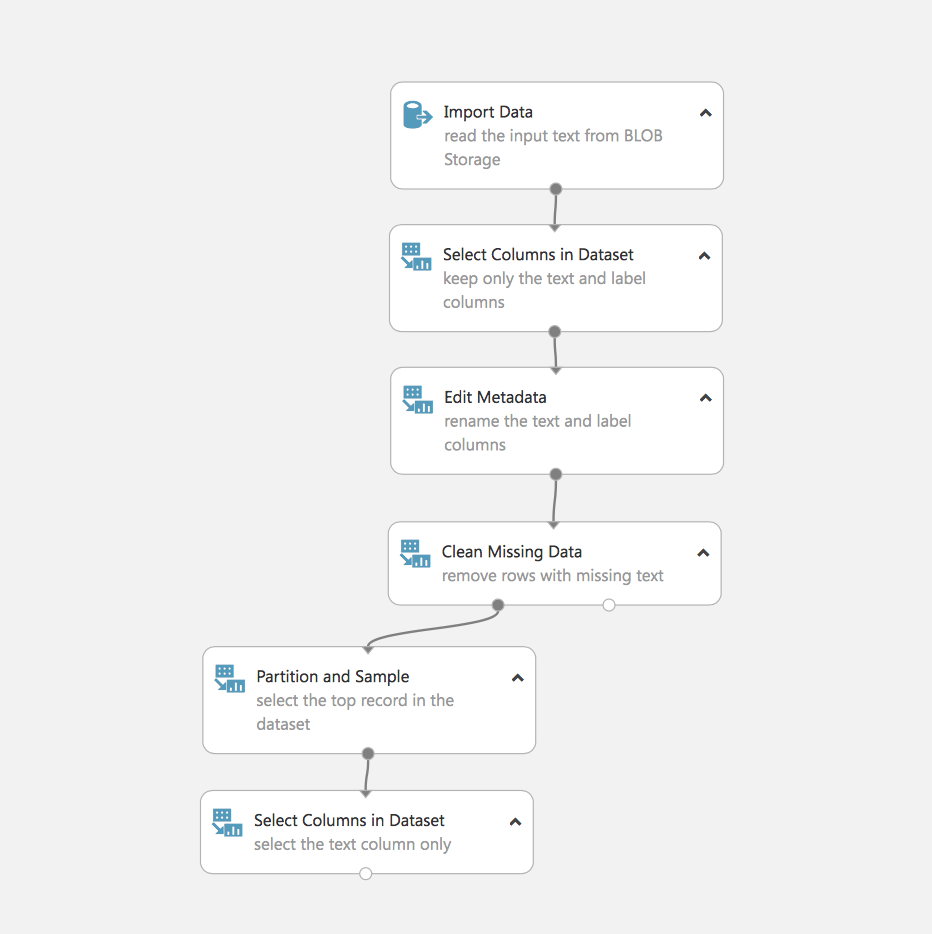Collapse the select-text-column-only module chevron
This screenshot has height=934, width=932.
click(515, 822)
